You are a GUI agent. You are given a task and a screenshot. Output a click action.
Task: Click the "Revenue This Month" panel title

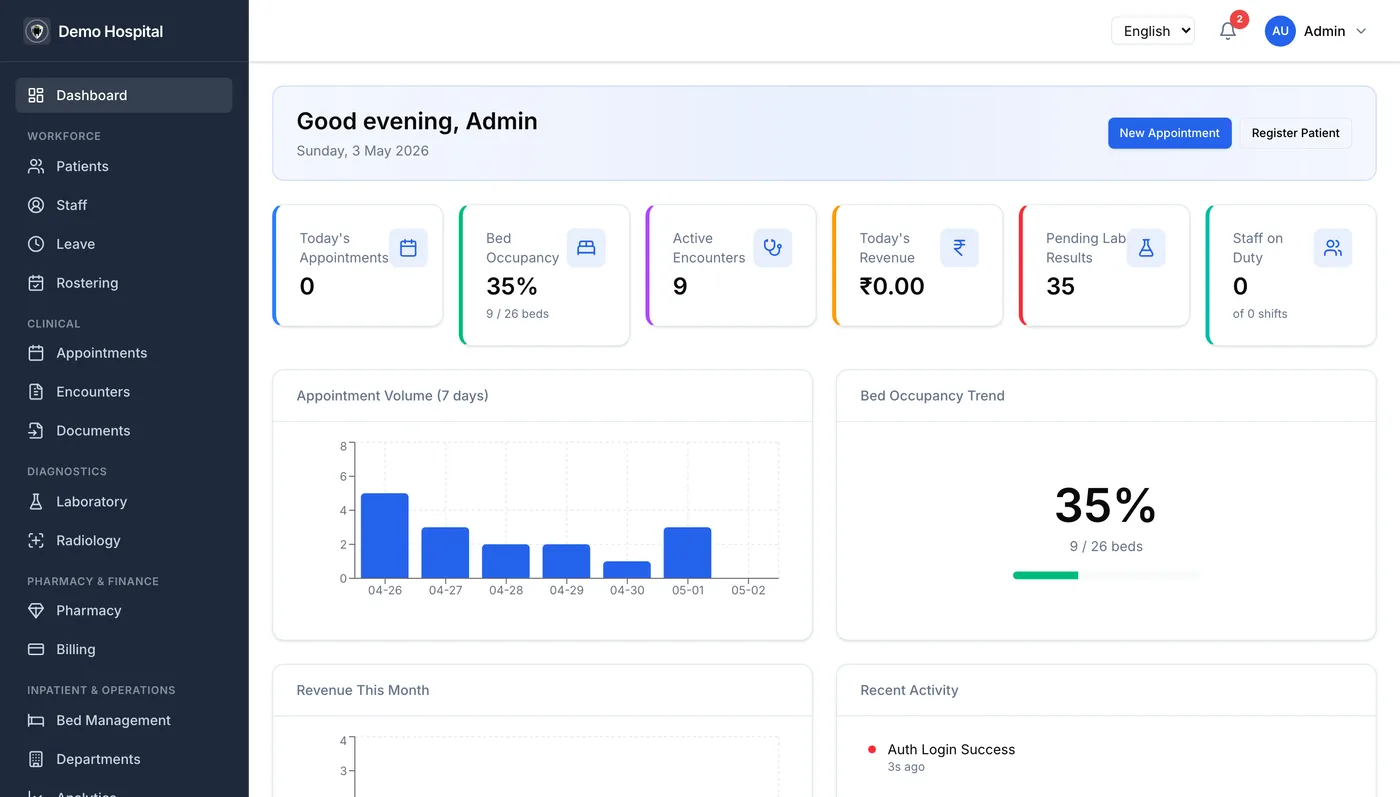(363, 690)
